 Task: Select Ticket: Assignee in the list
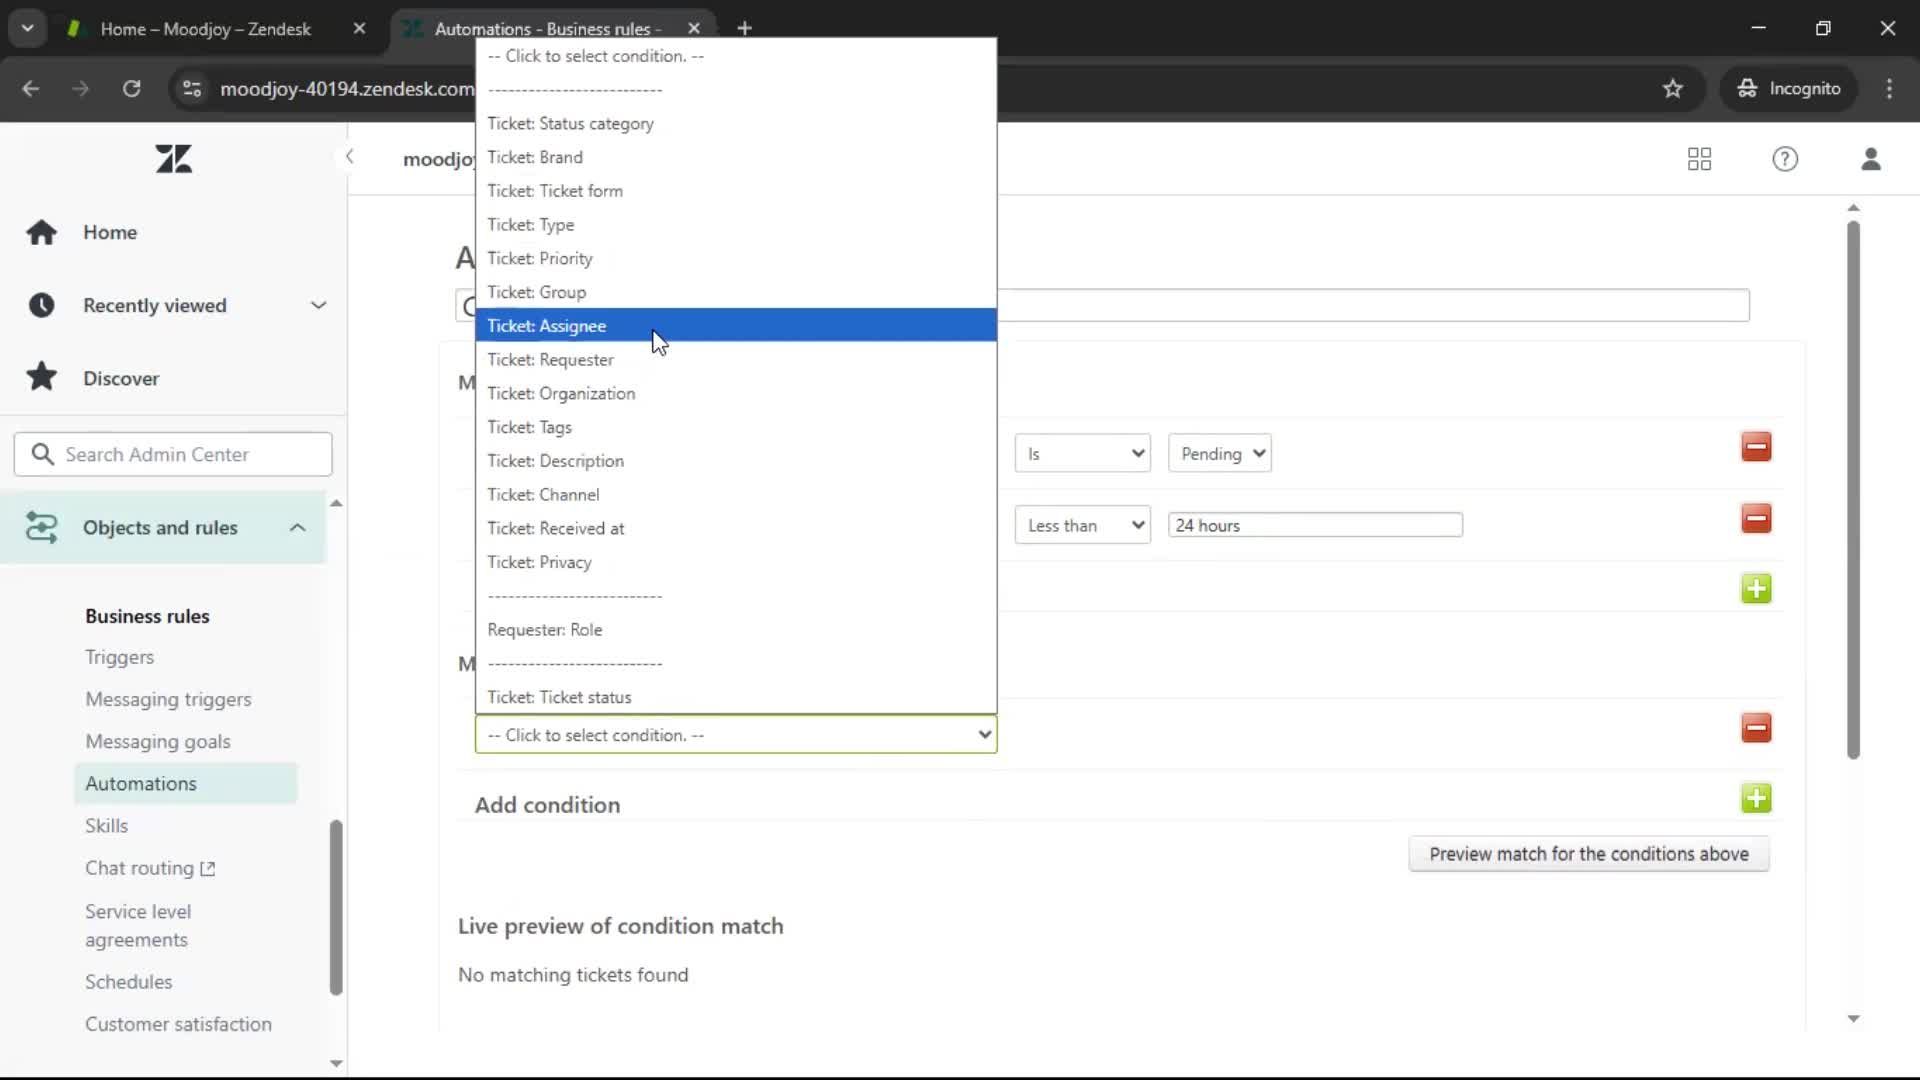(736, 325)
